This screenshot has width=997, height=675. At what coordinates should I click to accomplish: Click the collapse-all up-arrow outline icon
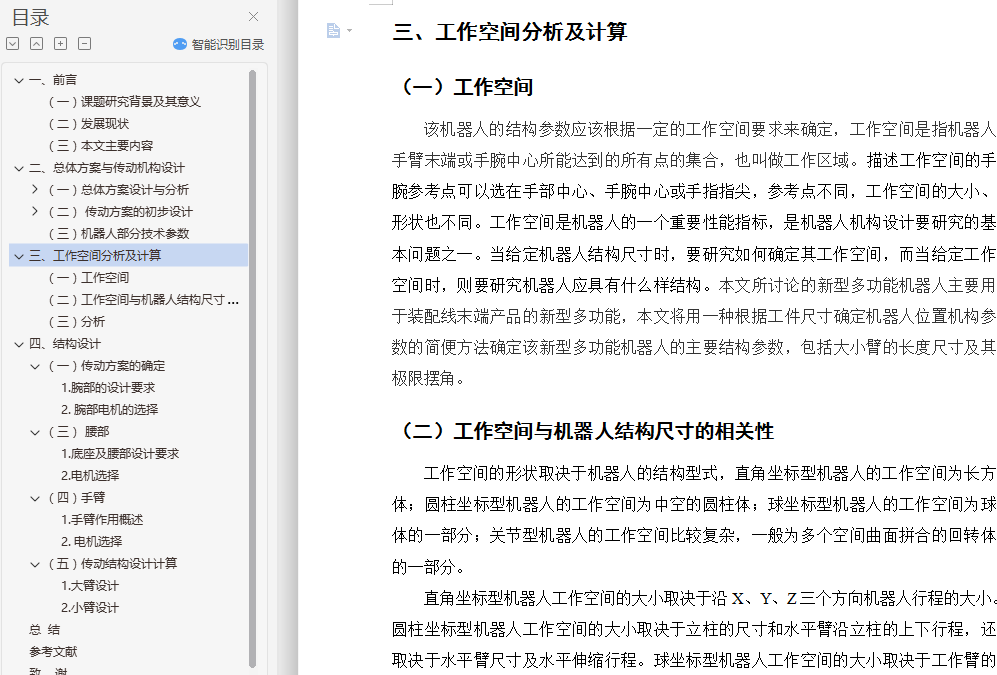tap(37, 43)
